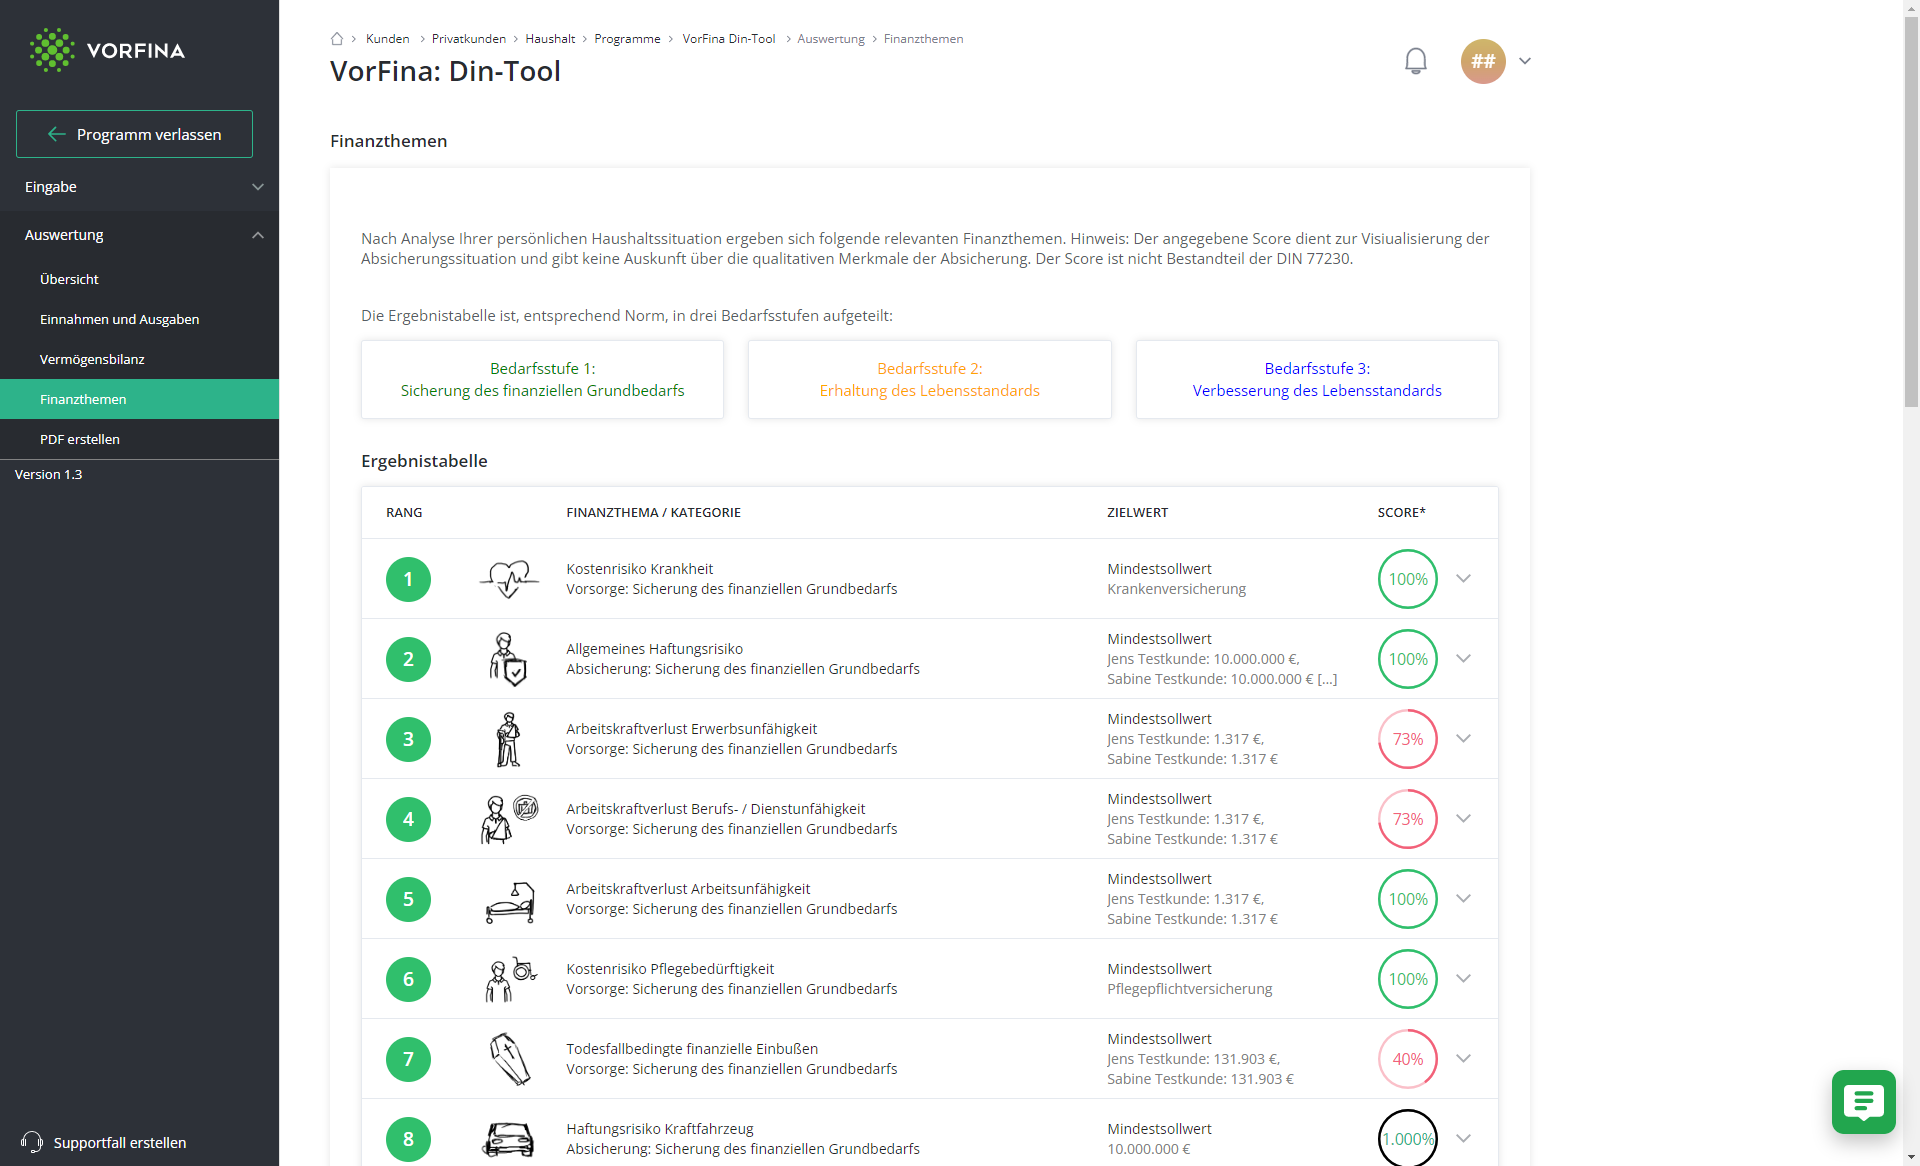Click rank badge 8

click(408, 1139)
